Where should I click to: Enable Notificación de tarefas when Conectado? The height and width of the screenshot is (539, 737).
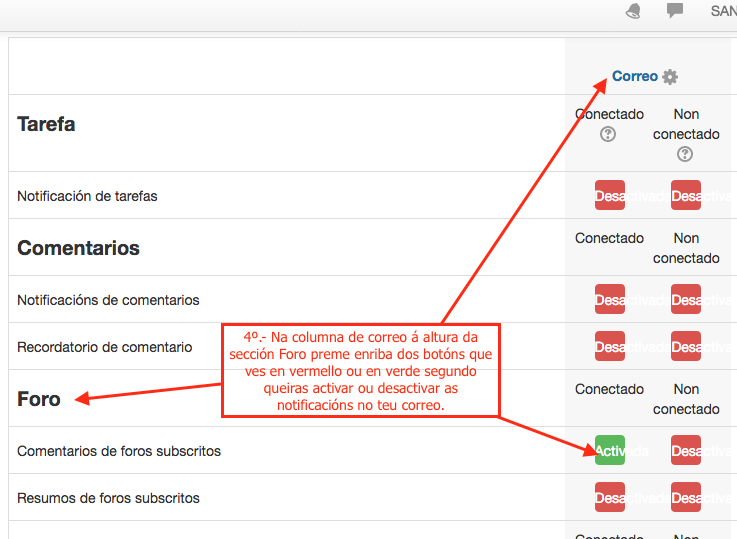[x=610, y=196]
